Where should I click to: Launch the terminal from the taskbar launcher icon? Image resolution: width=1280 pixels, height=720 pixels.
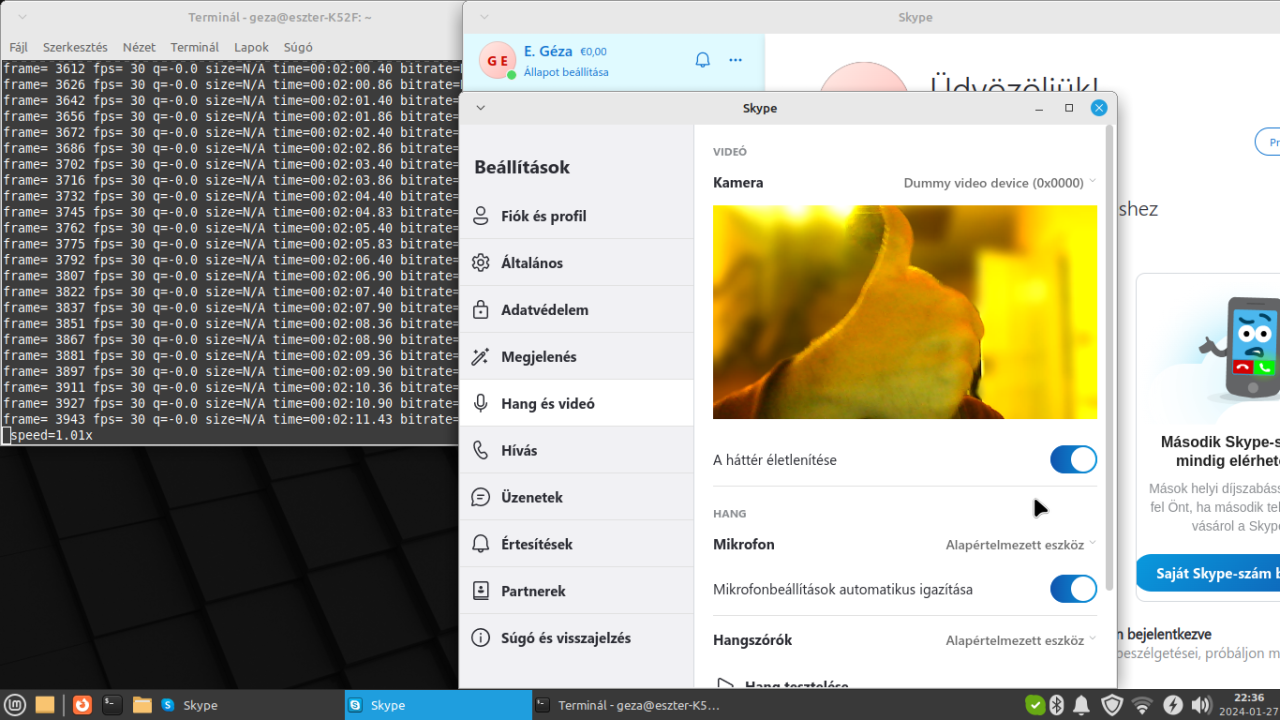click(112, 705)
